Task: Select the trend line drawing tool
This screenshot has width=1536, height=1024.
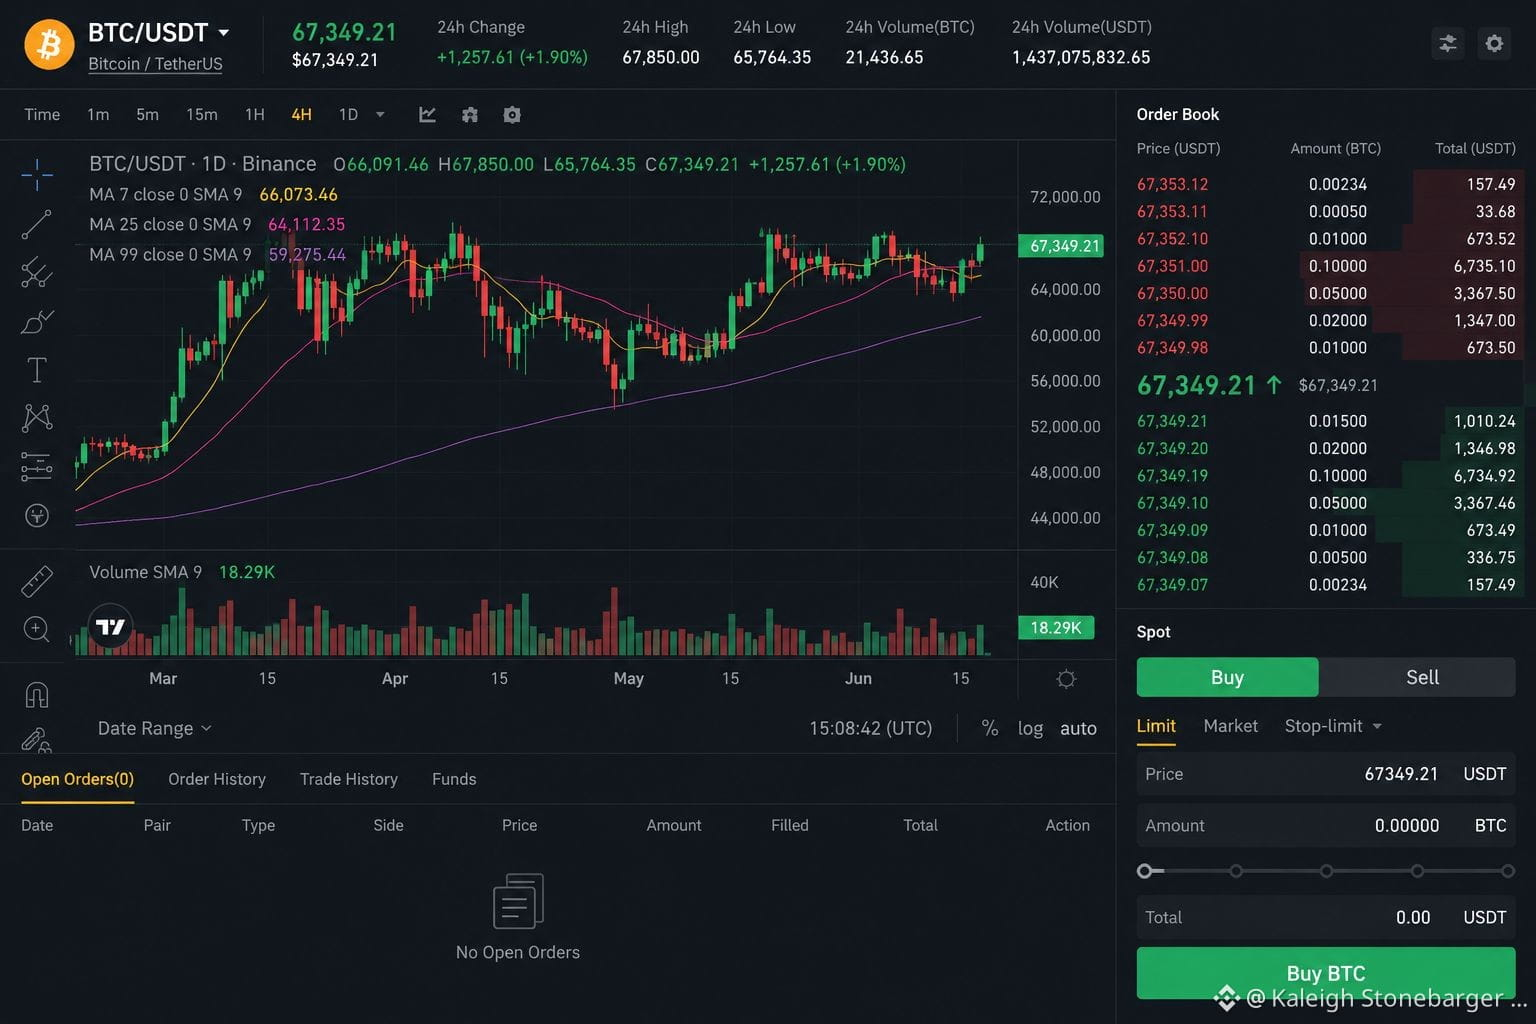Action: [x=37, y=224]
